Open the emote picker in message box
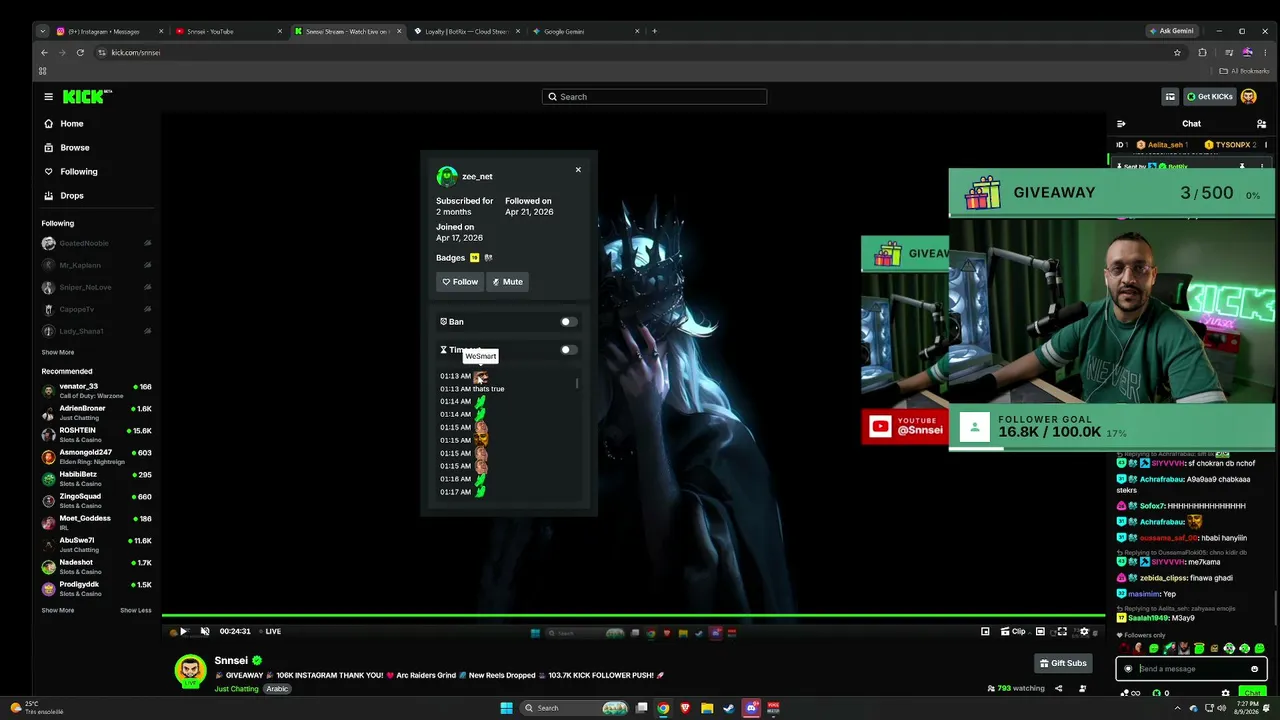The width and height of the screenshot is (1280, 720). tap(1254, 669)
